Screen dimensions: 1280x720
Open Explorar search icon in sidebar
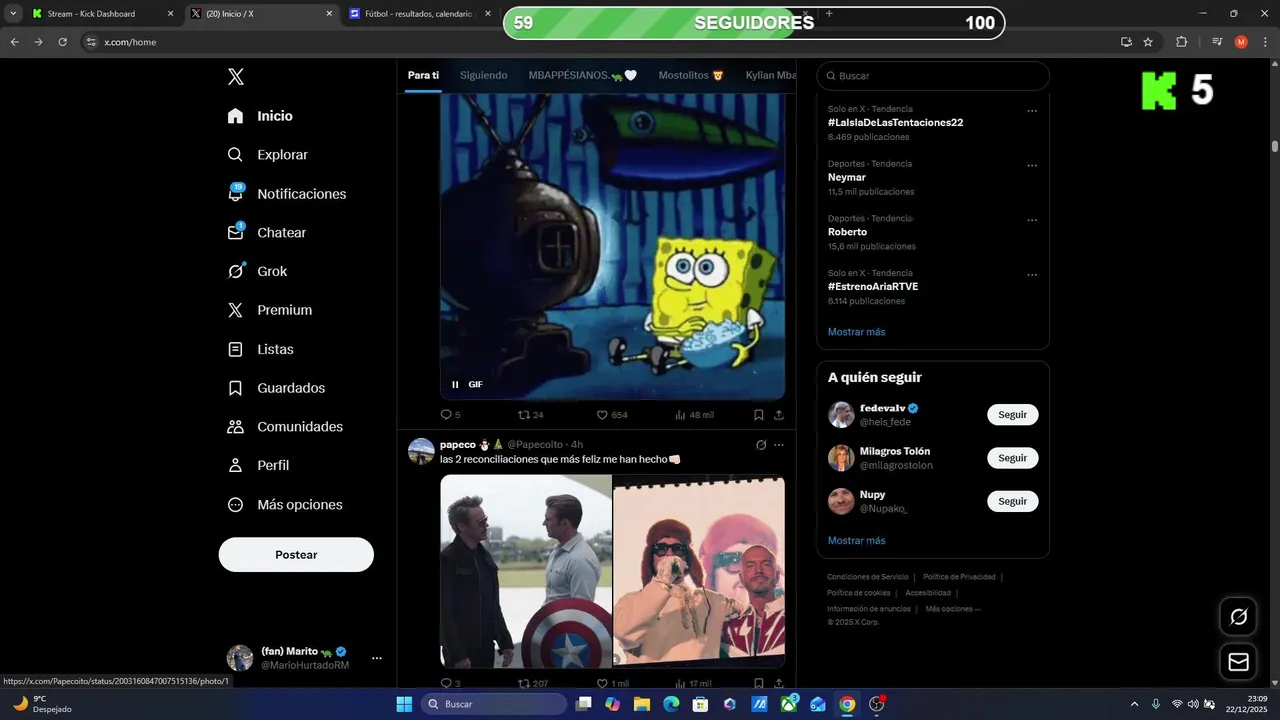(x=235, y=155)
